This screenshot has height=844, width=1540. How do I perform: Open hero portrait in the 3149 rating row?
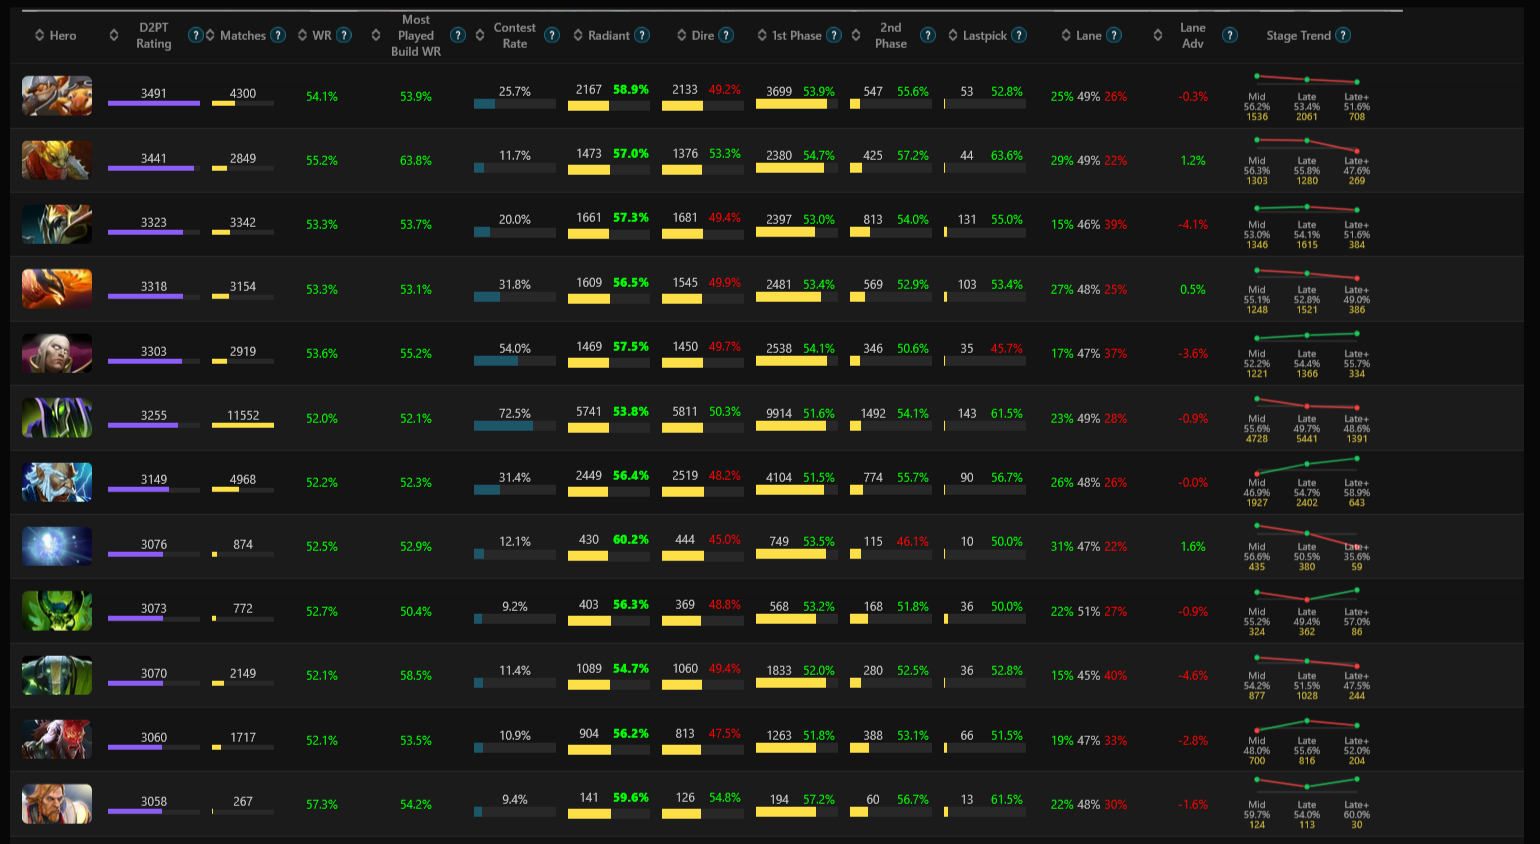pos(57,482)
